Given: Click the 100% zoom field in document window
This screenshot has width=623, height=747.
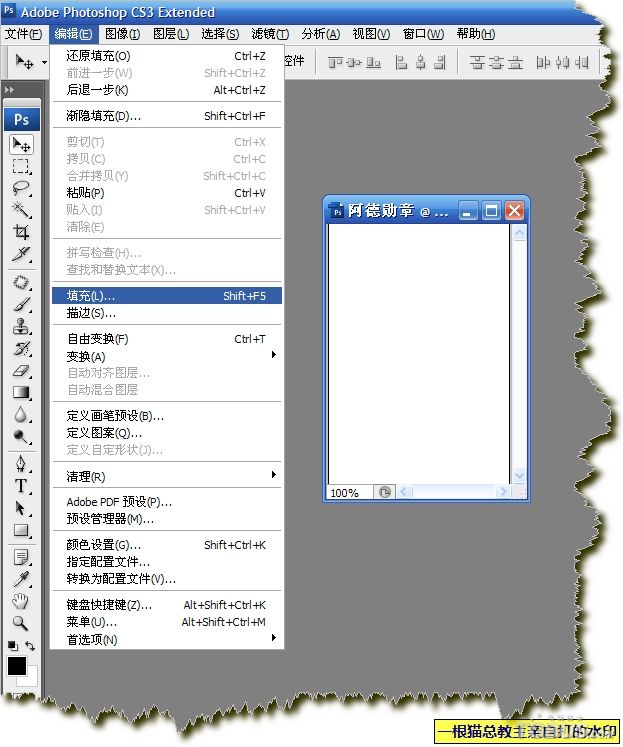Looking at the screenshot, I should click(x=349, y=492).
